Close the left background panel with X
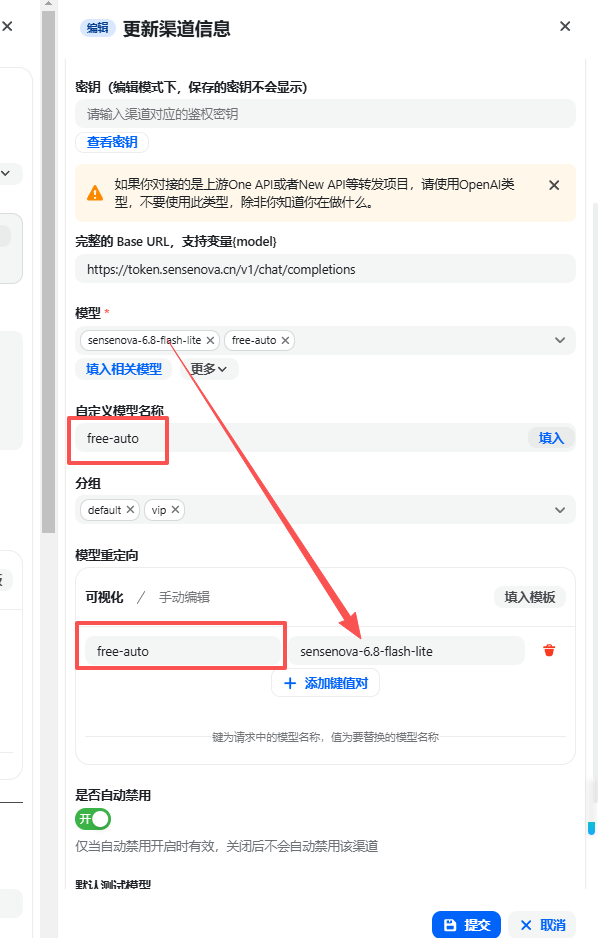 click(7, 26)
